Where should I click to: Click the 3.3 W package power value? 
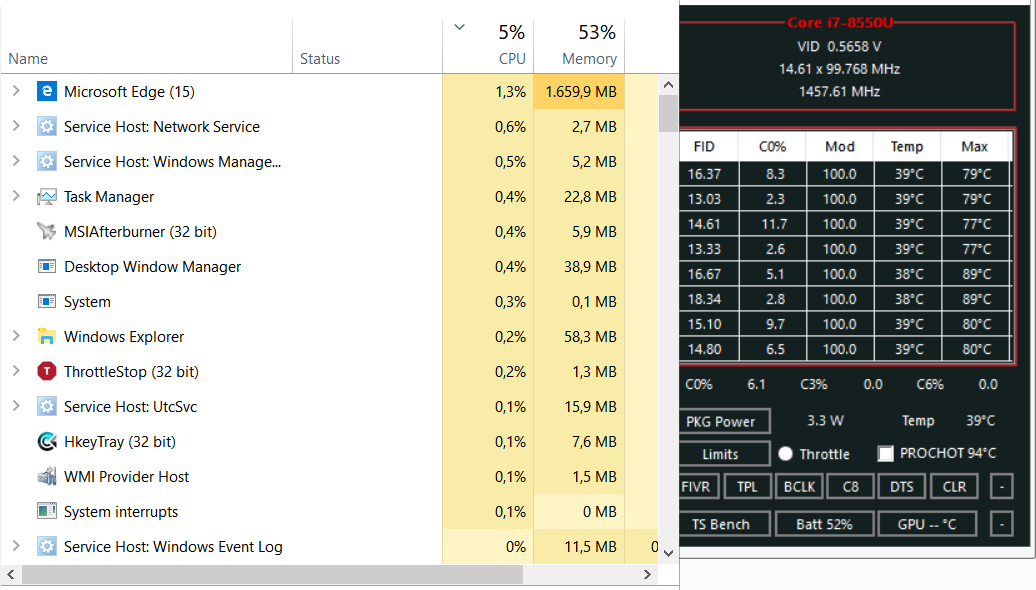(825, 421)
